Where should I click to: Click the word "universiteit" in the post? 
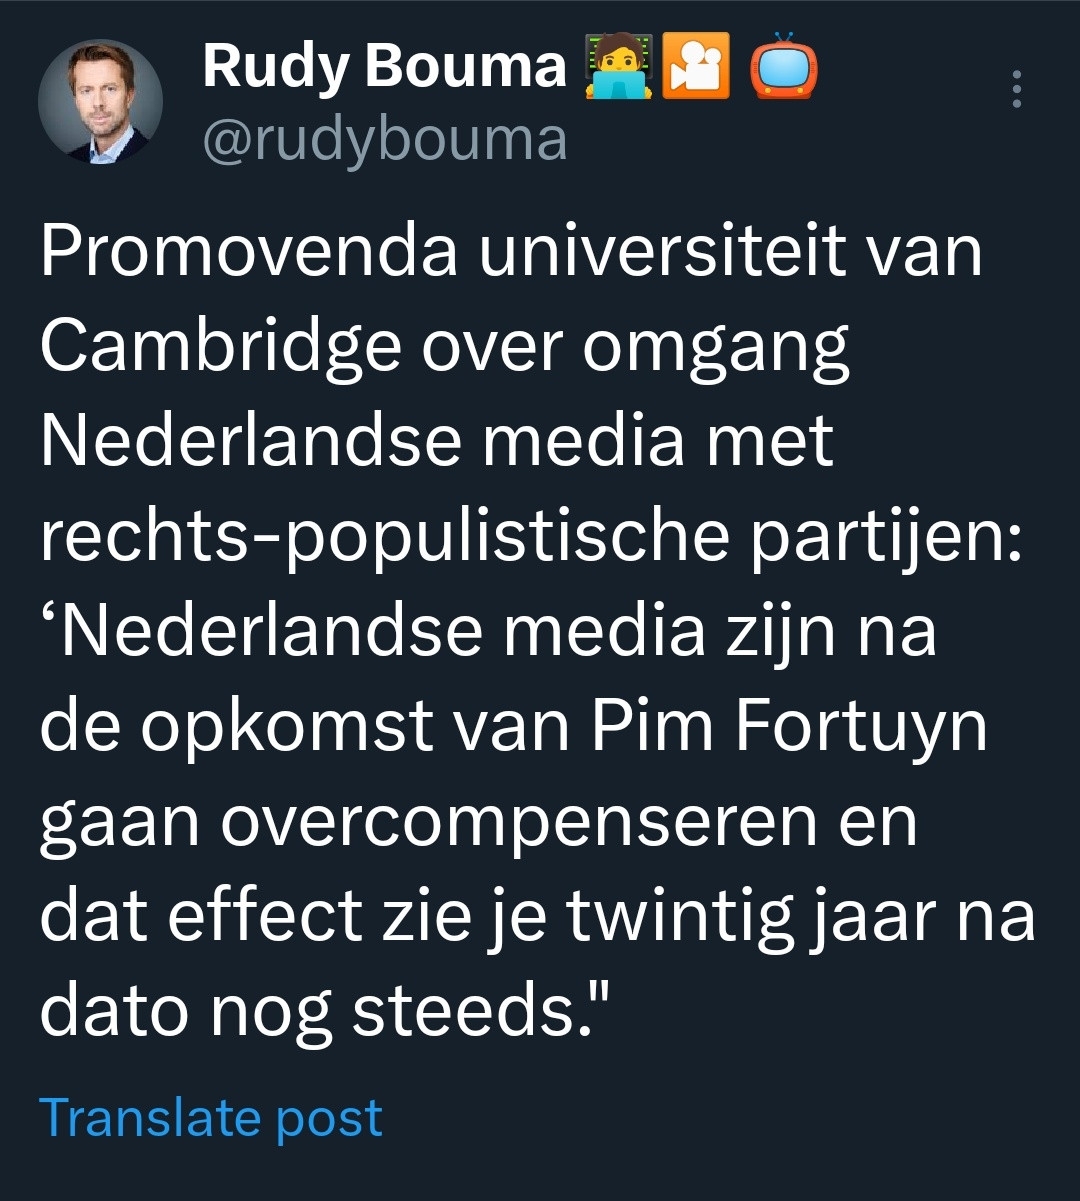point(661,251)
